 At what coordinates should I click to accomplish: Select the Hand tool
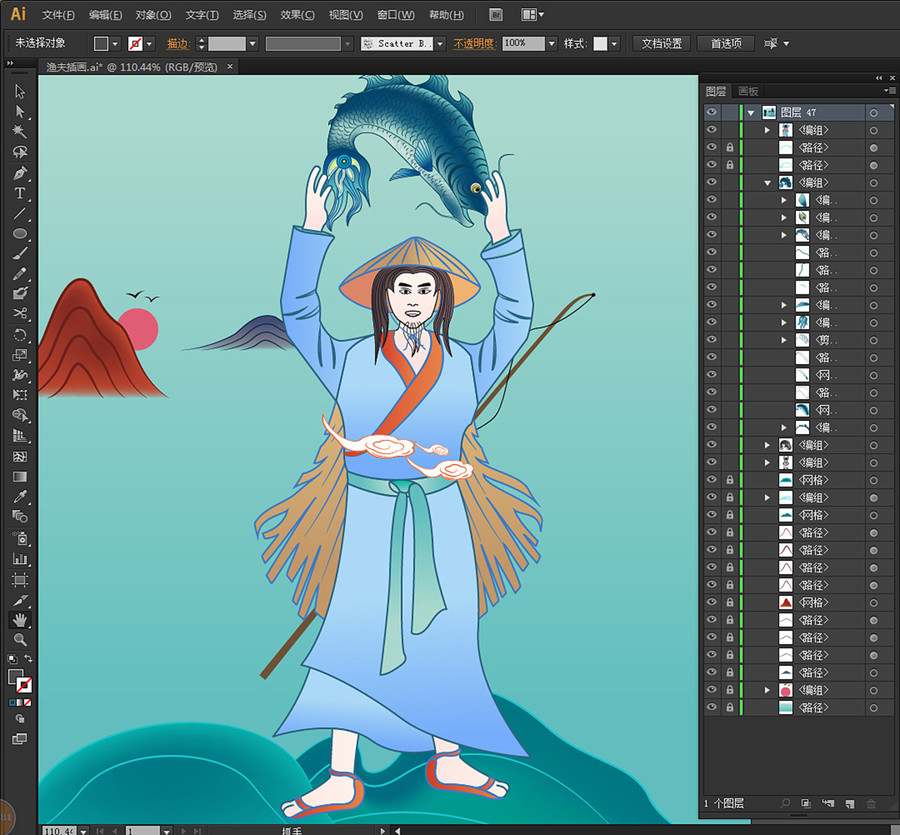20,620
